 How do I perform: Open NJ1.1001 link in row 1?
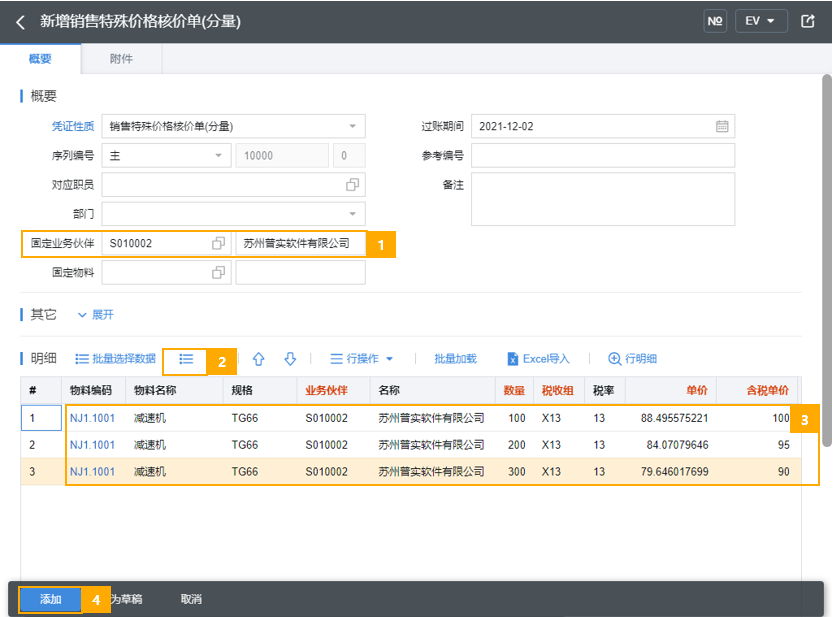click(93, 419)
